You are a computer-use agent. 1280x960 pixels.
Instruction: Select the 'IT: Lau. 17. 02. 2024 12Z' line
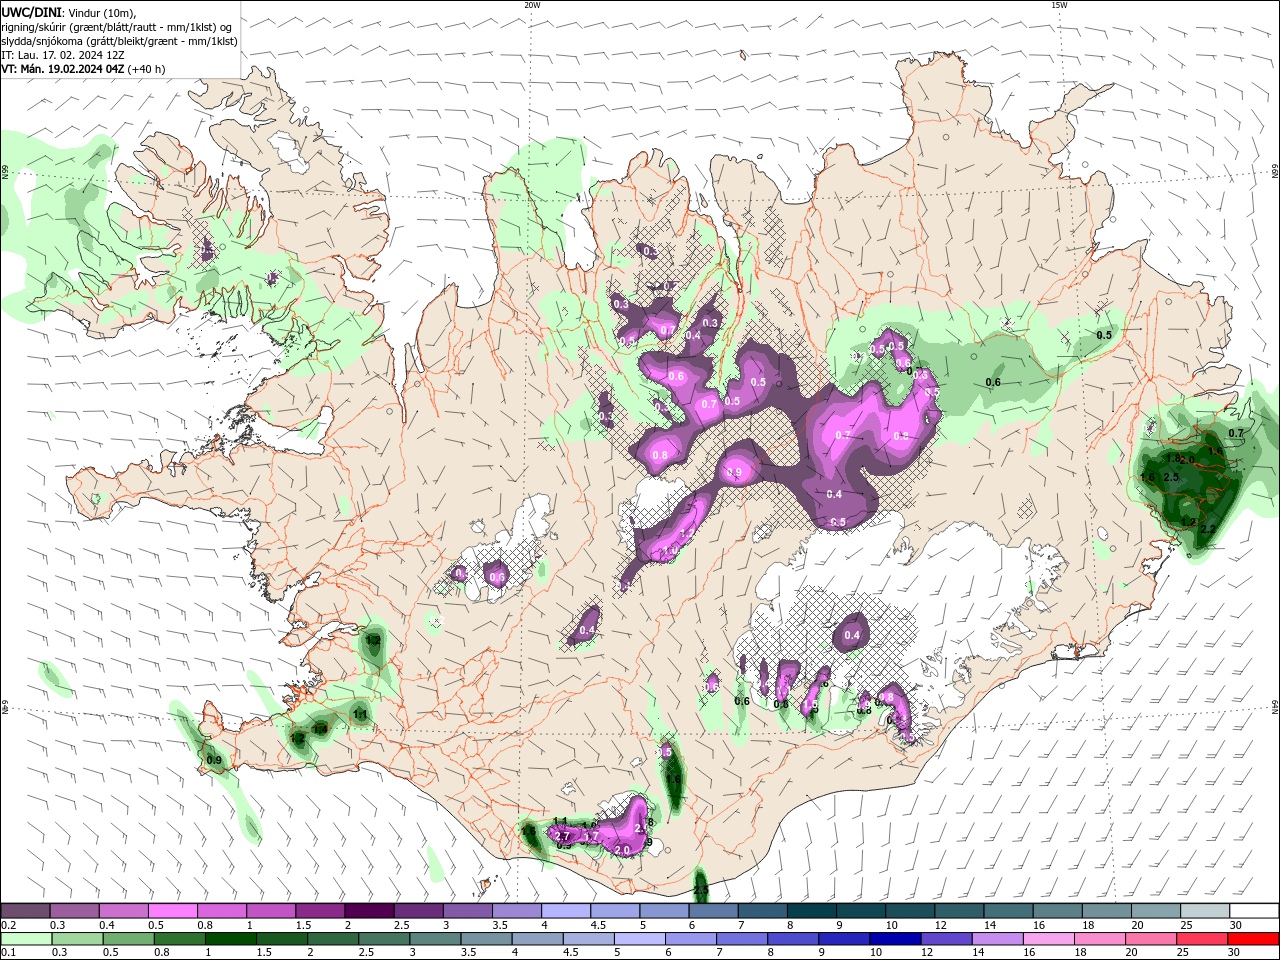[64, 55]
